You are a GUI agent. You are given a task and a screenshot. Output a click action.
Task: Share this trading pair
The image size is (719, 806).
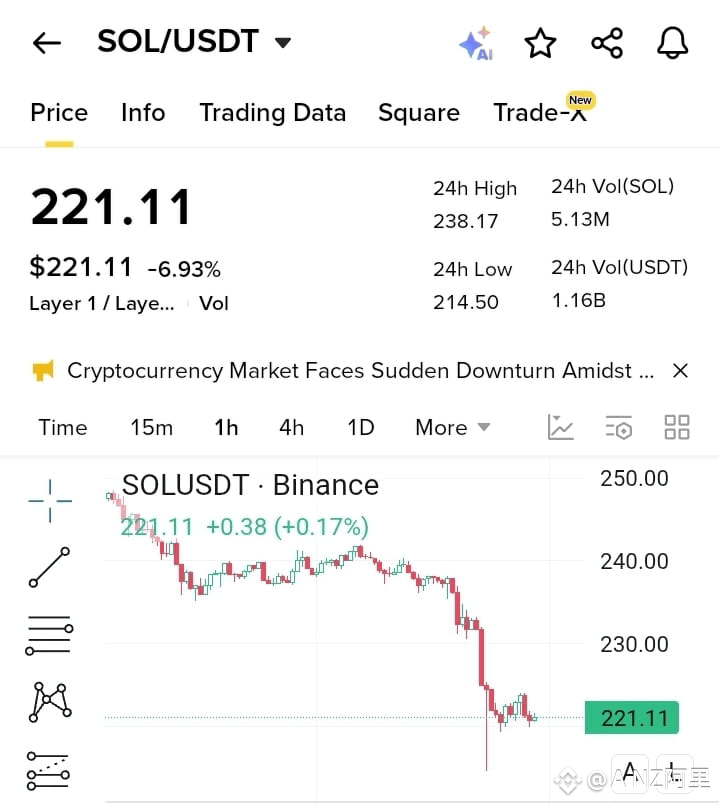(x=607, y=43)
